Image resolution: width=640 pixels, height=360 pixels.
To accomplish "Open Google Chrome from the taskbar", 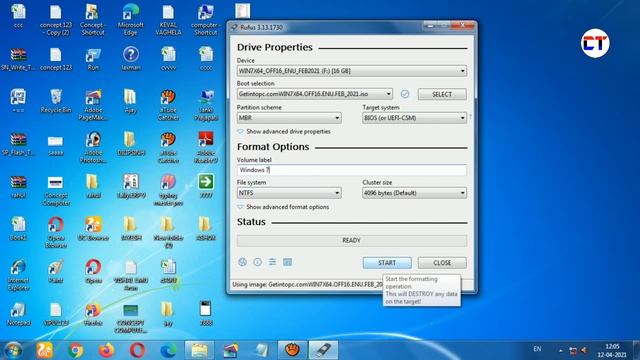I will (x=76, y=350).
